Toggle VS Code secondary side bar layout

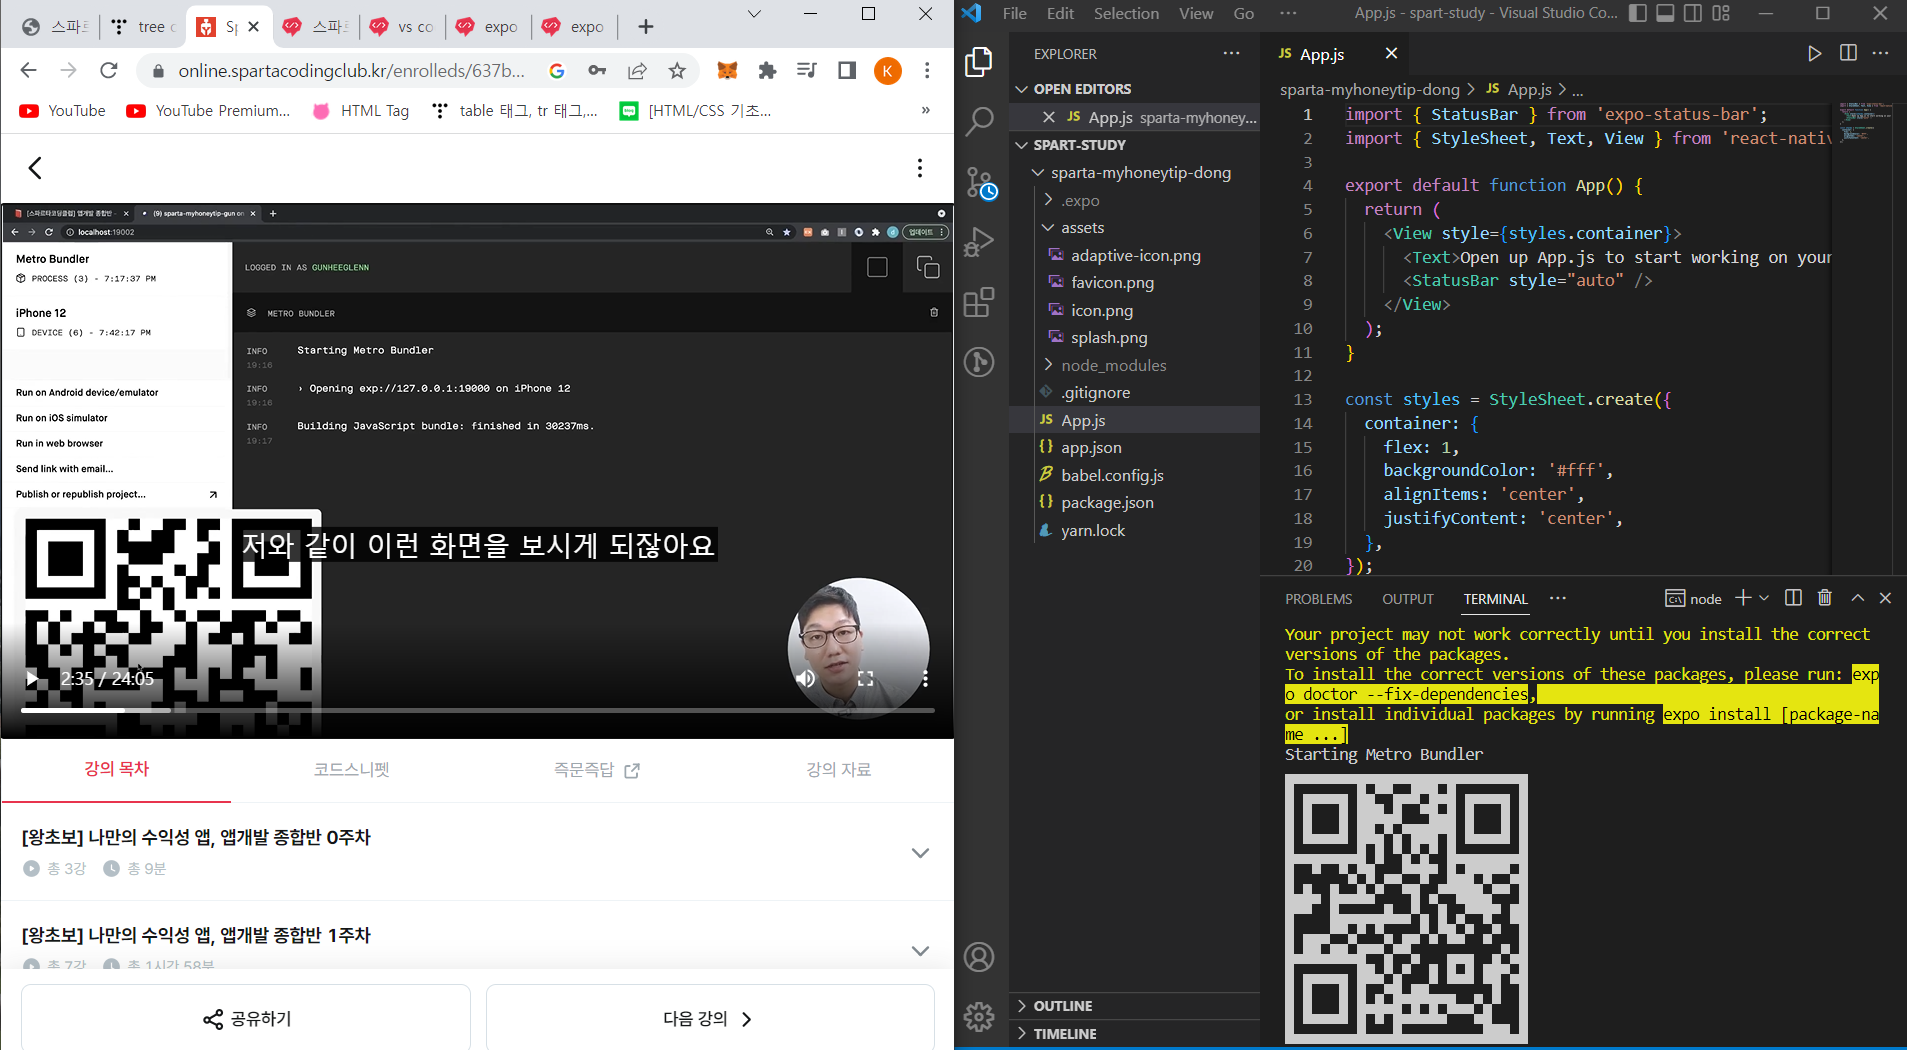pyautogui.click(x=1693, y=13)
